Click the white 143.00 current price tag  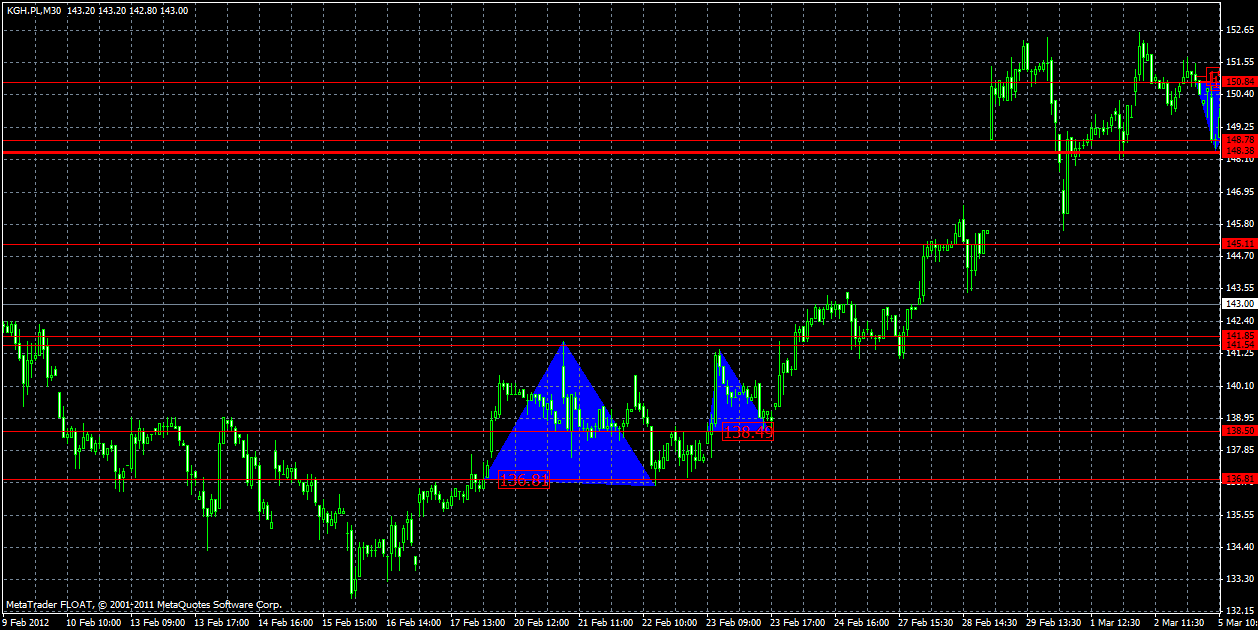1240,303
